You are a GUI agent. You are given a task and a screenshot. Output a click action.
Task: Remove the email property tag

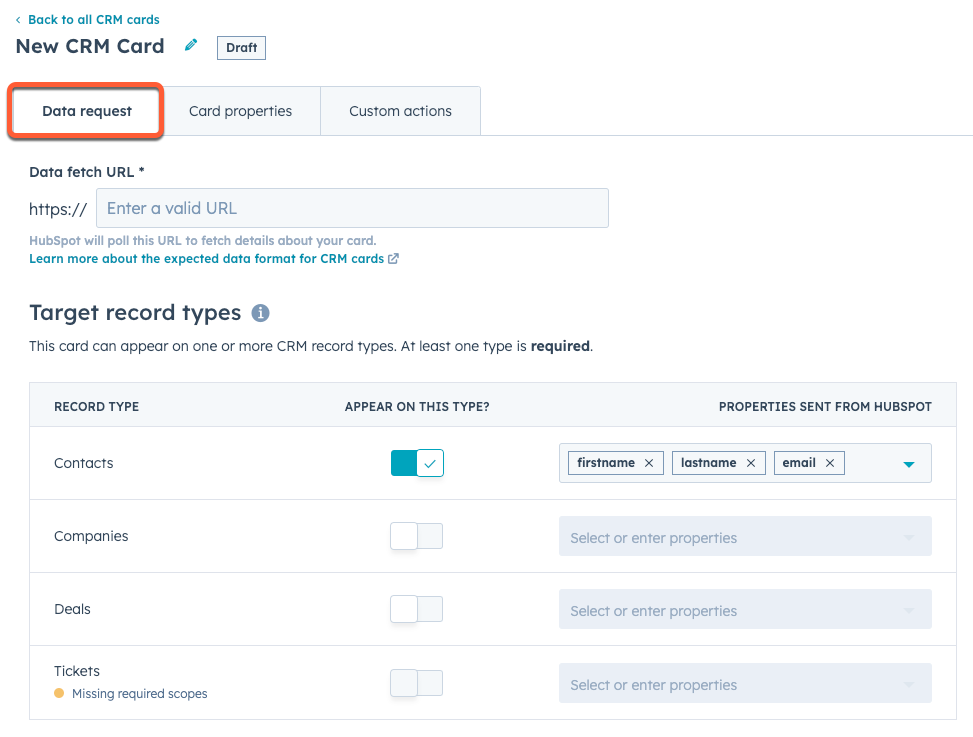[830, 463]
